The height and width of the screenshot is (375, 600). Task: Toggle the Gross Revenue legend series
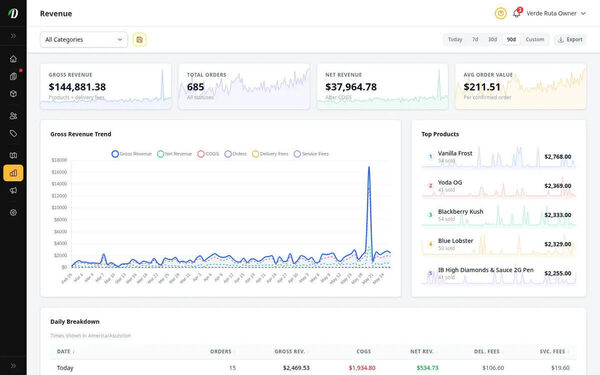click(x=131, y=154)
